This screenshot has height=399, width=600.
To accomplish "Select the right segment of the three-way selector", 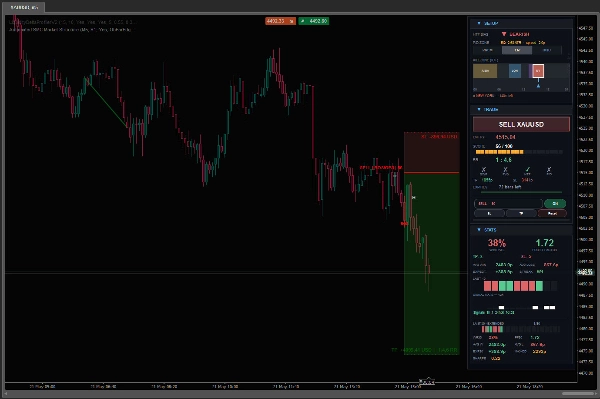I will 547,50.
